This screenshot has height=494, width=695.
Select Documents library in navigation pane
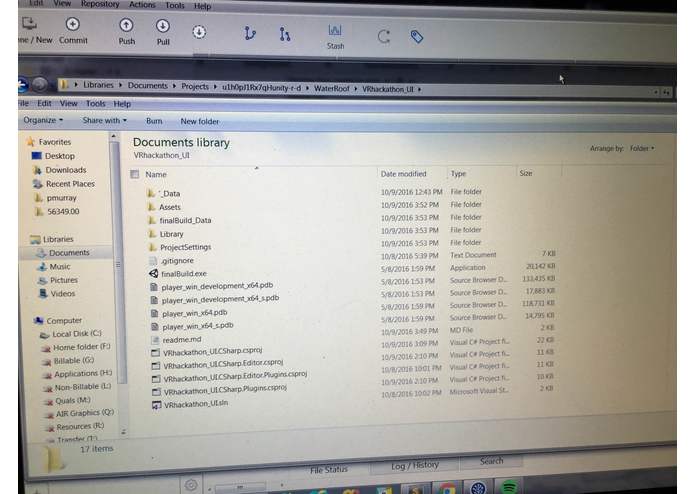[x=69, y=253]
